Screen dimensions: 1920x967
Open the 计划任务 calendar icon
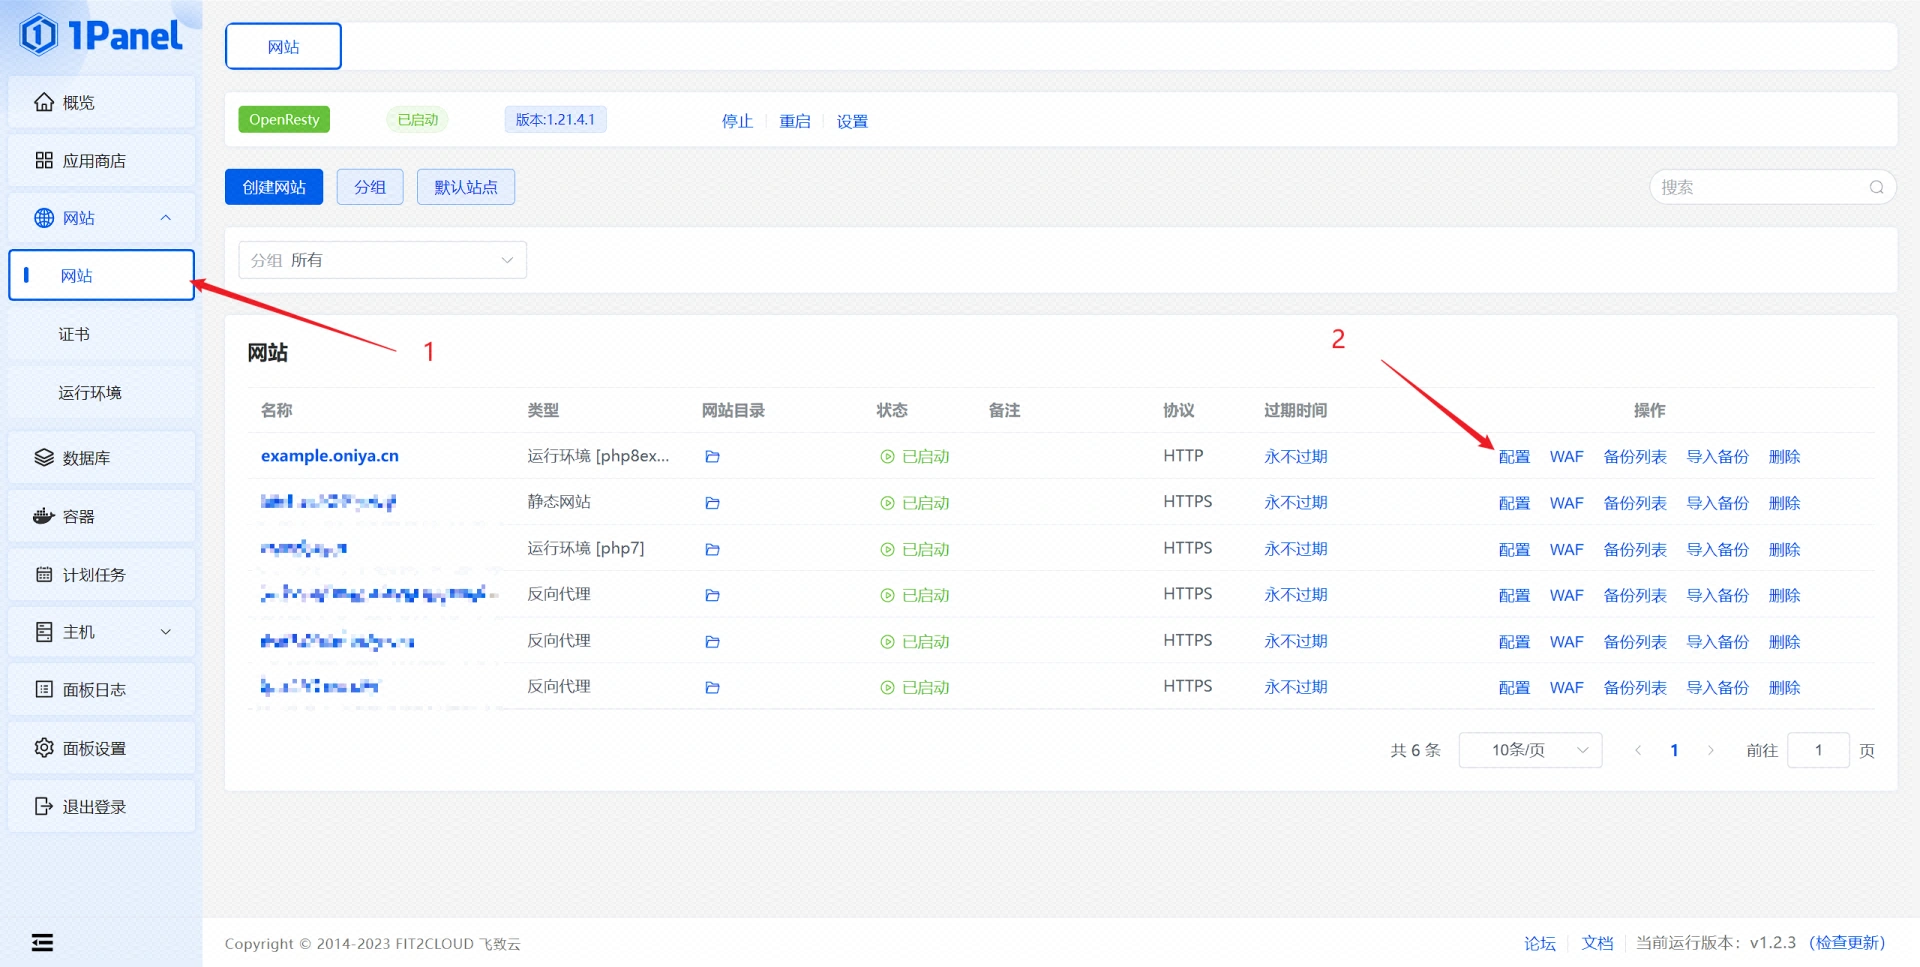point(44,574)
